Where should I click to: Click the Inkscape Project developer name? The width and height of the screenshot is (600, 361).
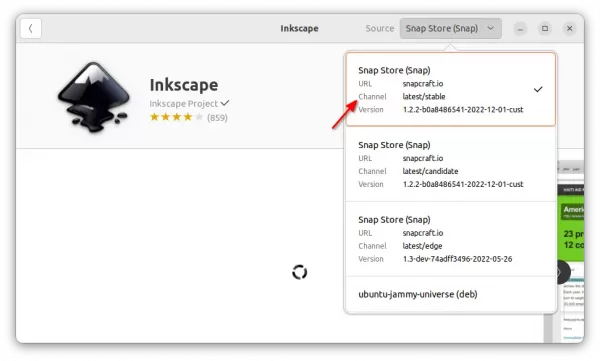tap(183, 104)
